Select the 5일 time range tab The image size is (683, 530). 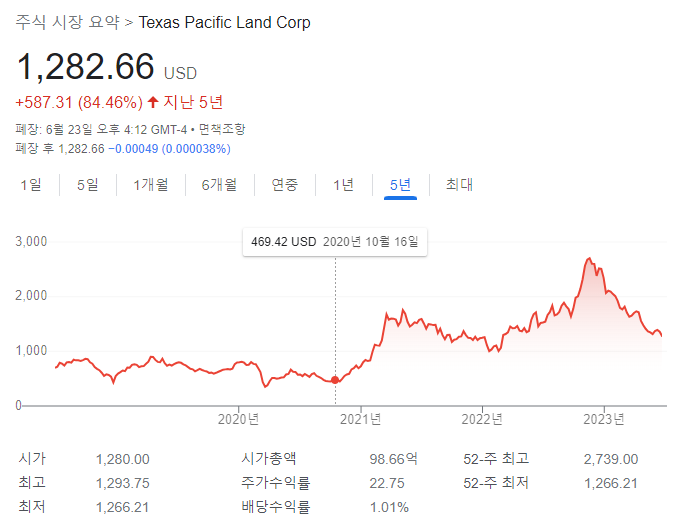click(88, 185)
